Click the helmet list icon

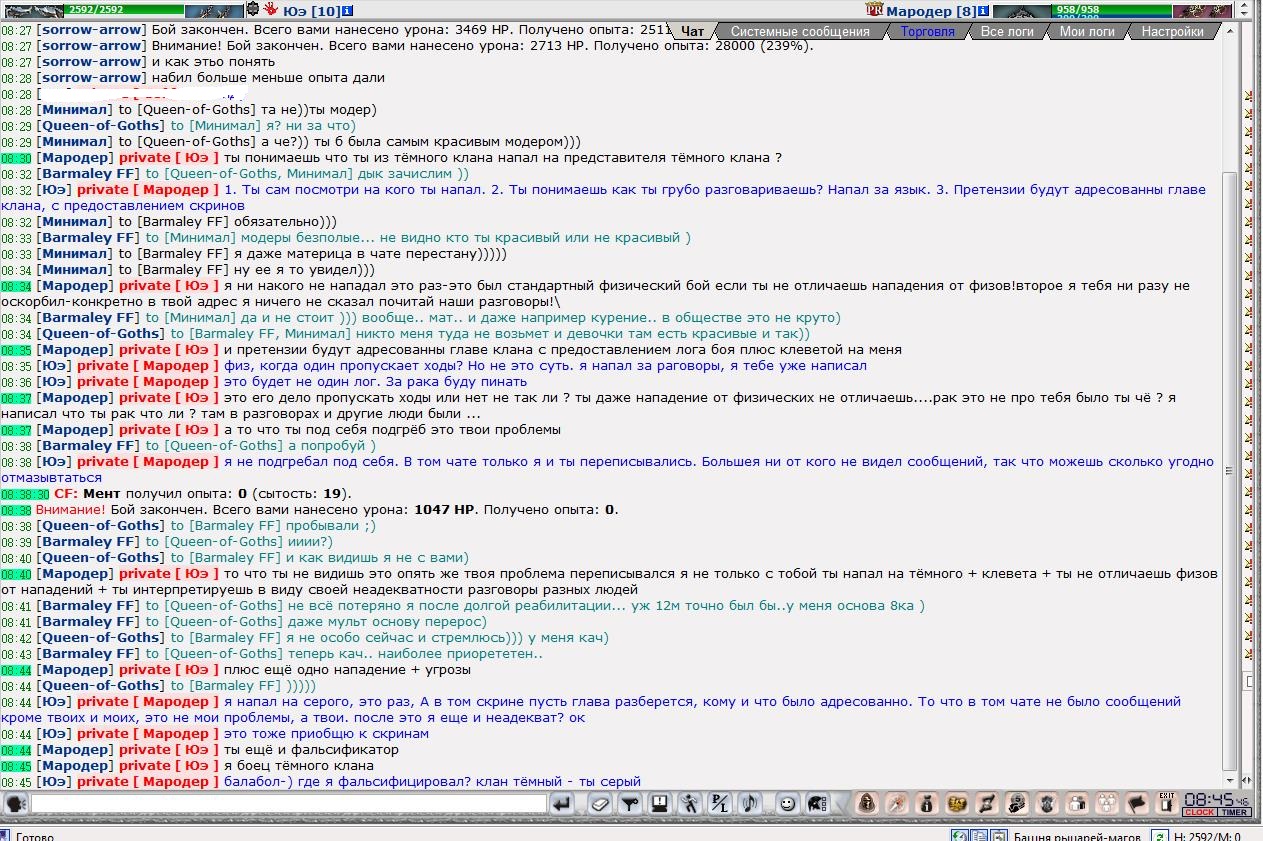[x=817, y=804]
